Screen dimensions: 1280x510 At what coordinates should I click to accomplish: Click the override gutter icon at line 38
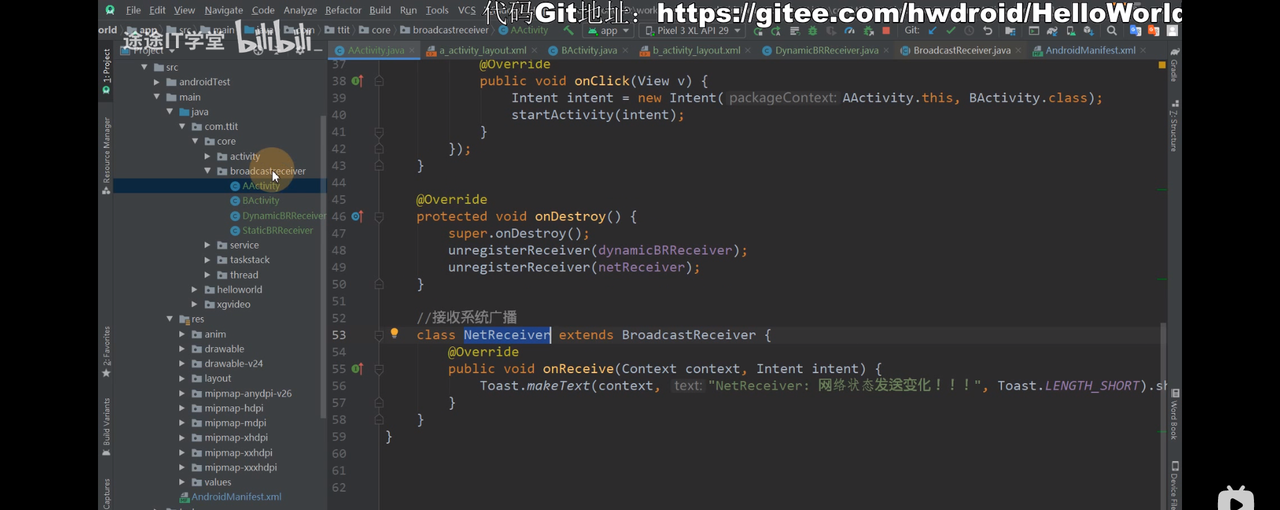(x=356, y=81)
